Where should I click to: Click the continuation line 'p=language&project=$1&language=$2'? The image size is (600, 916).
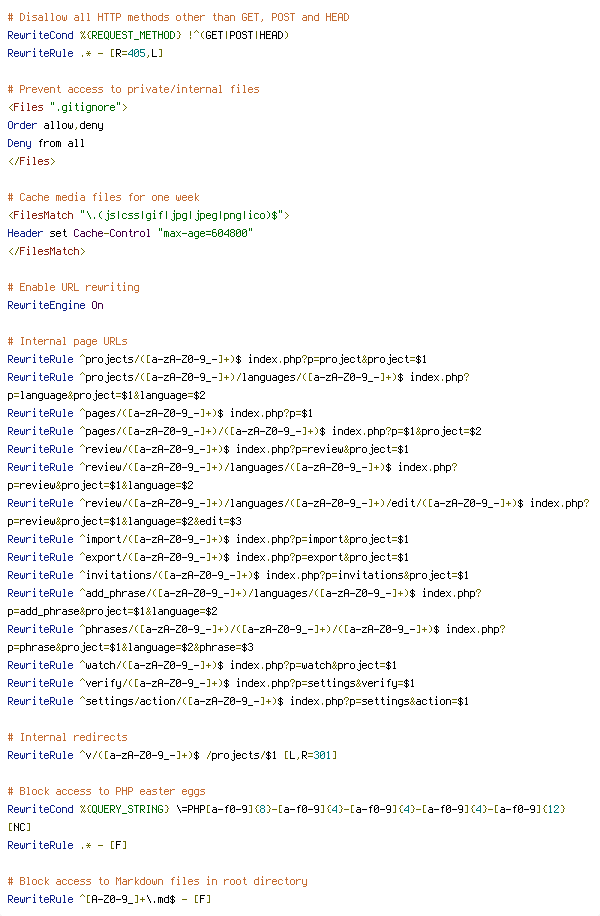tap(106, 395)
